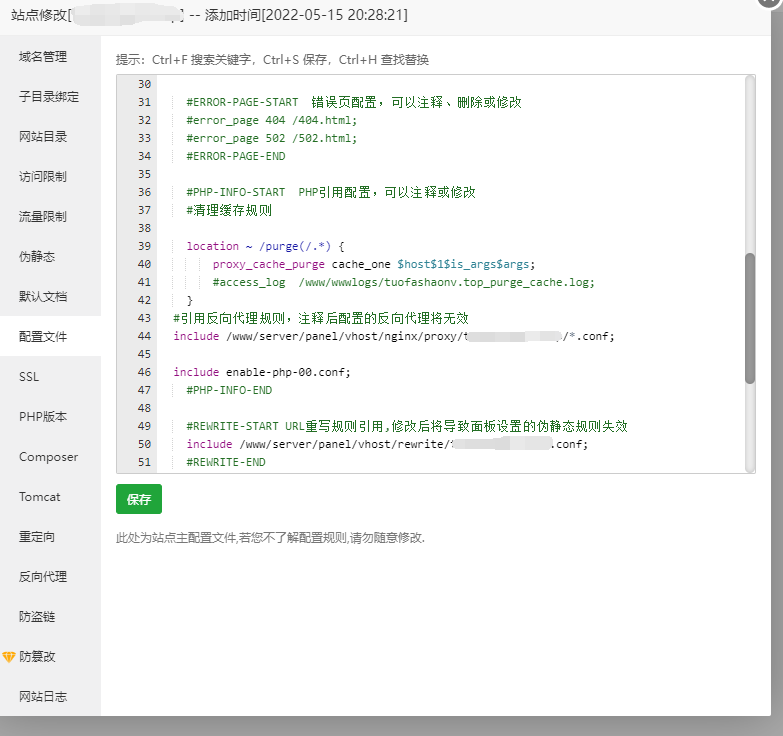Click the 'include enable-php-00.conf;' line
Screen dimensions: 783x736
point(262,372)
